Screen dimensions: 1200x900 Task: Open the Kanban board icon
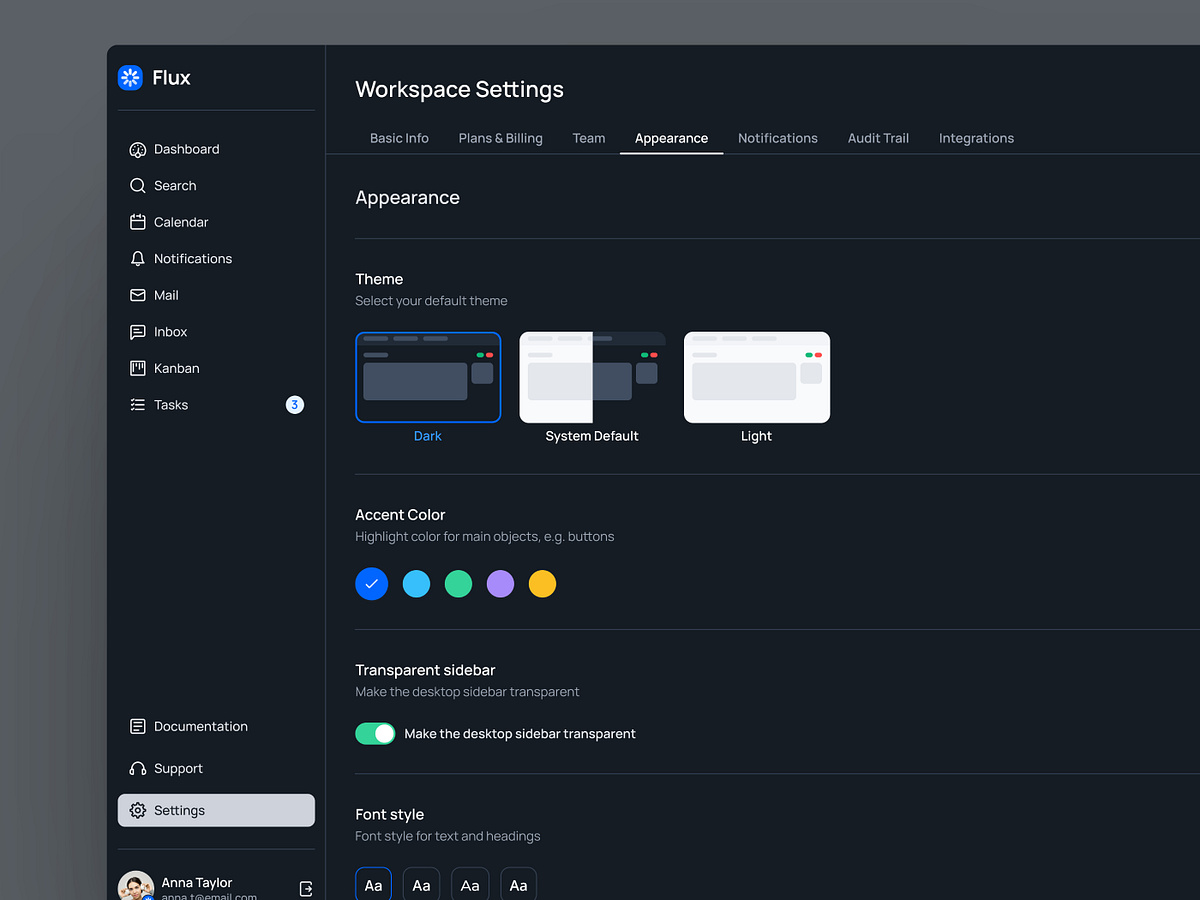137,368
